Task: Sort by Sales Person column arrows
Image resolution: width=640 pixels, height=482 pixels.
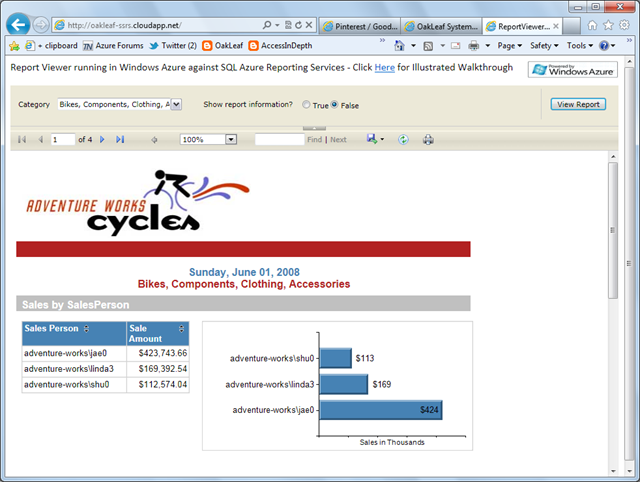Action: (x=86, y=329)
